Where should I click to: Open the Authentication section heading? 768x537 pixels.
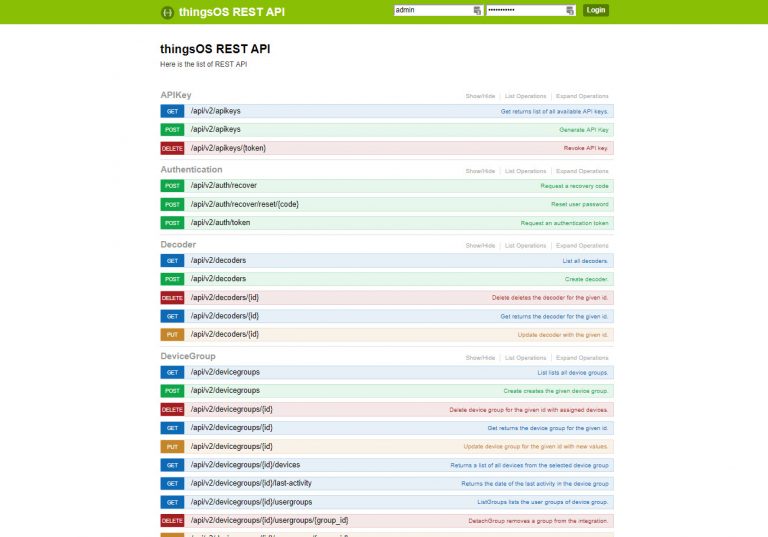coord(191,170)
